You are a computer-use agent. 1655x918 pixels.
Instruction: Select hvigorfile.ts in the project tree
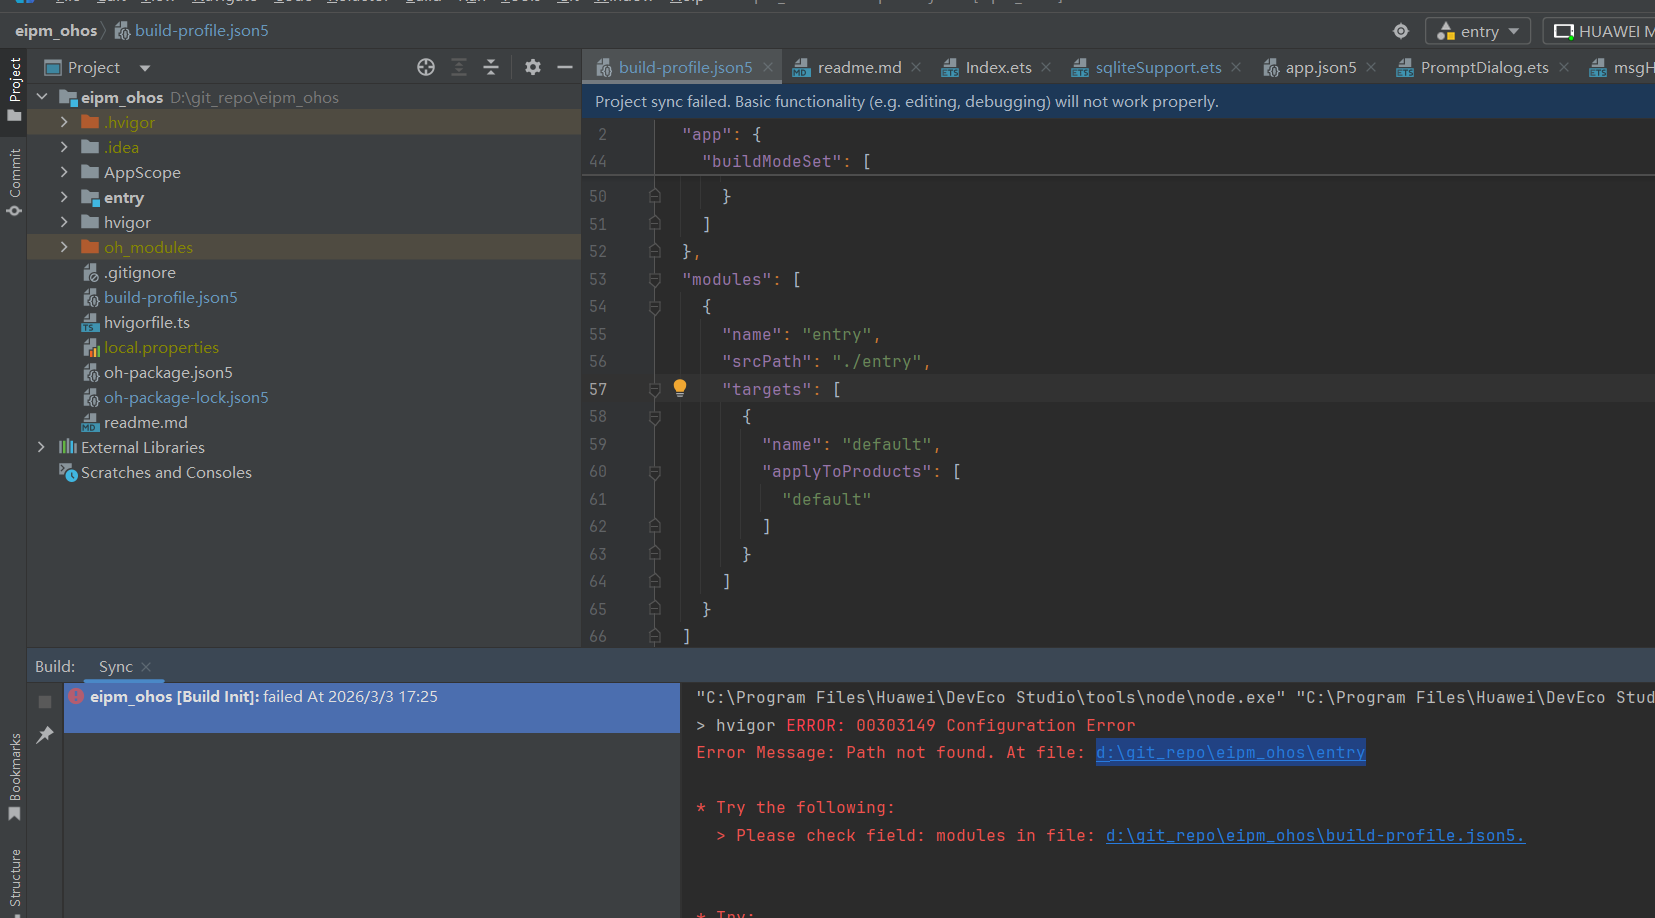146,322
